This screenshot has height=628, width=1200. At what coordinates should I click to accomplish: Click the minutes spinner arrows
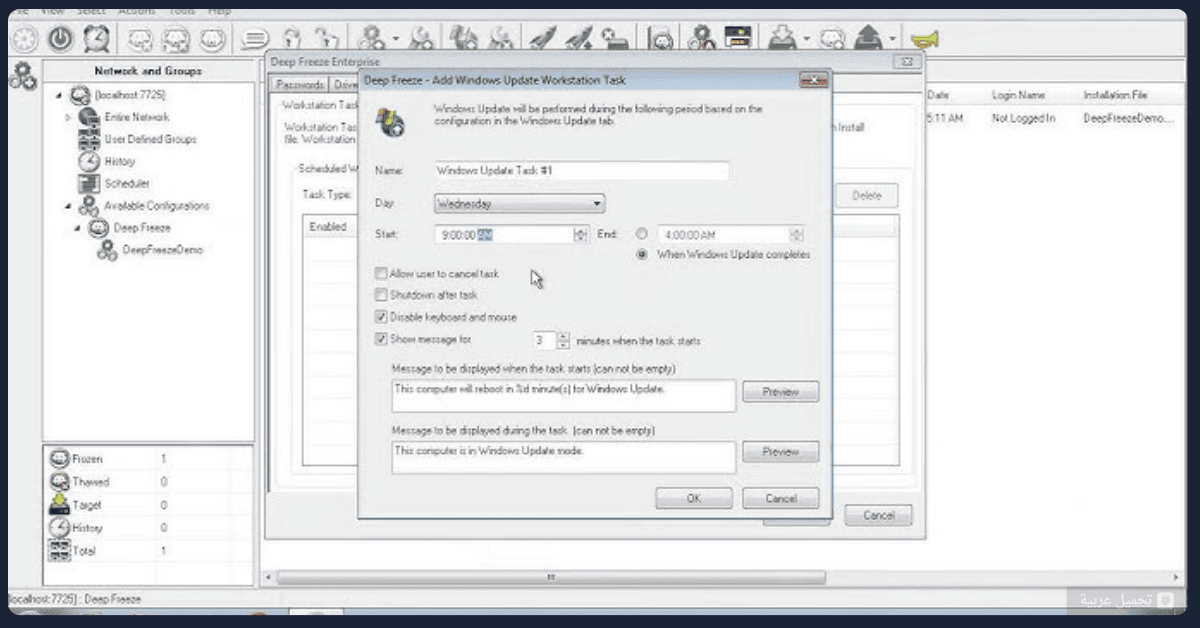click(563, 340)
